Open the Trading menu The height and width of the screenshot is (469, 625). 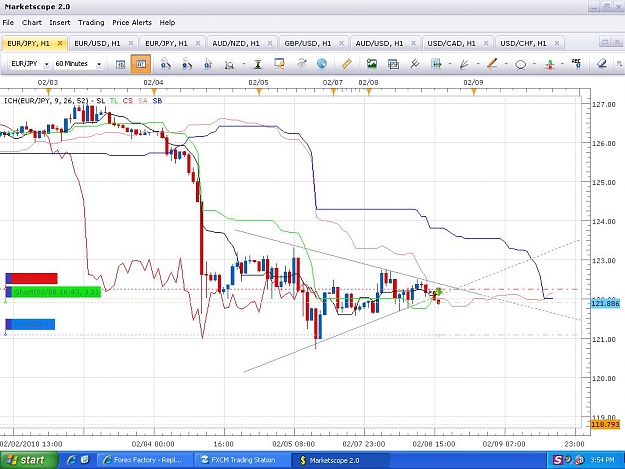coord(91,23)
